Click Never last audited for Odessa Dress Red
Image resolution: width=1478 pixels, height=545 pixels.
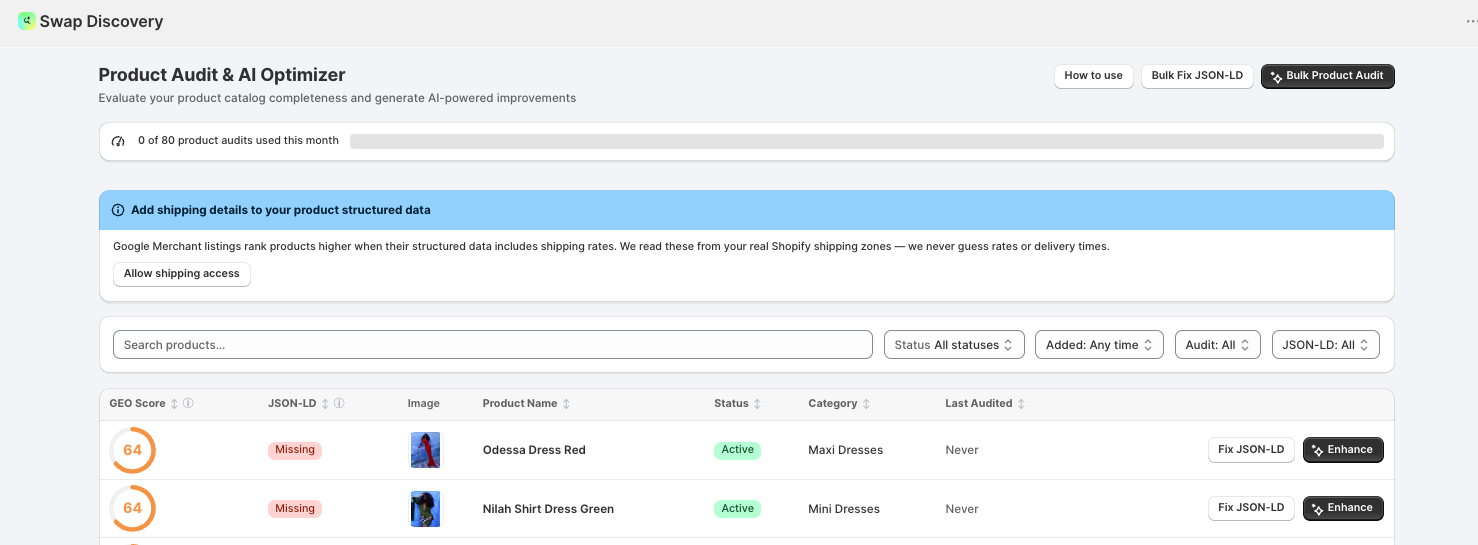(x=962, y=450)
